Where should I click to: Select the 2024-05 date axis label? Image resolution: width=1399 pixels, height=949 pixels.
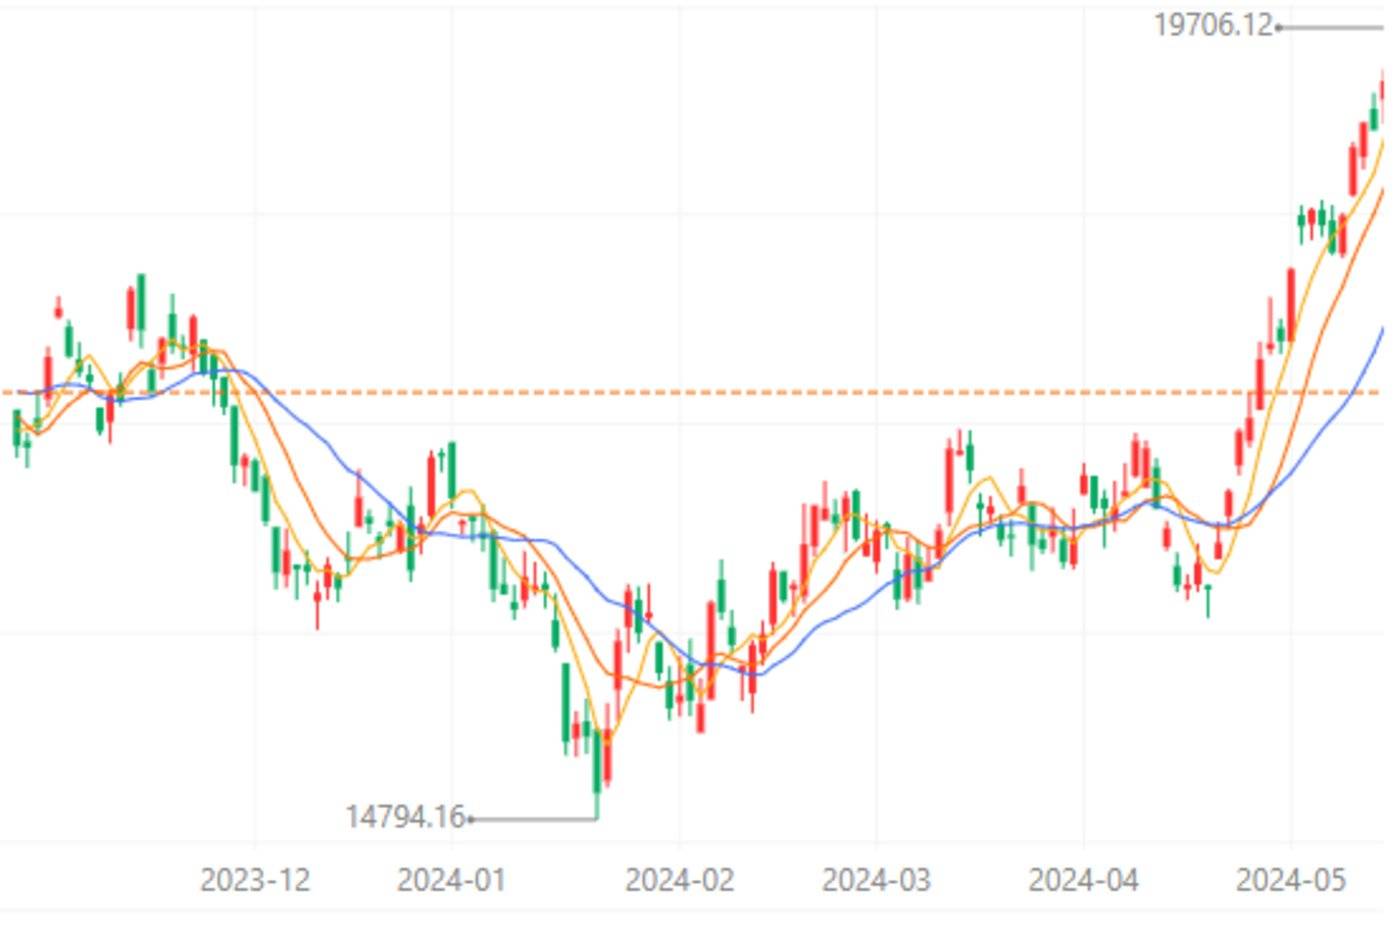coord(1290,880)
